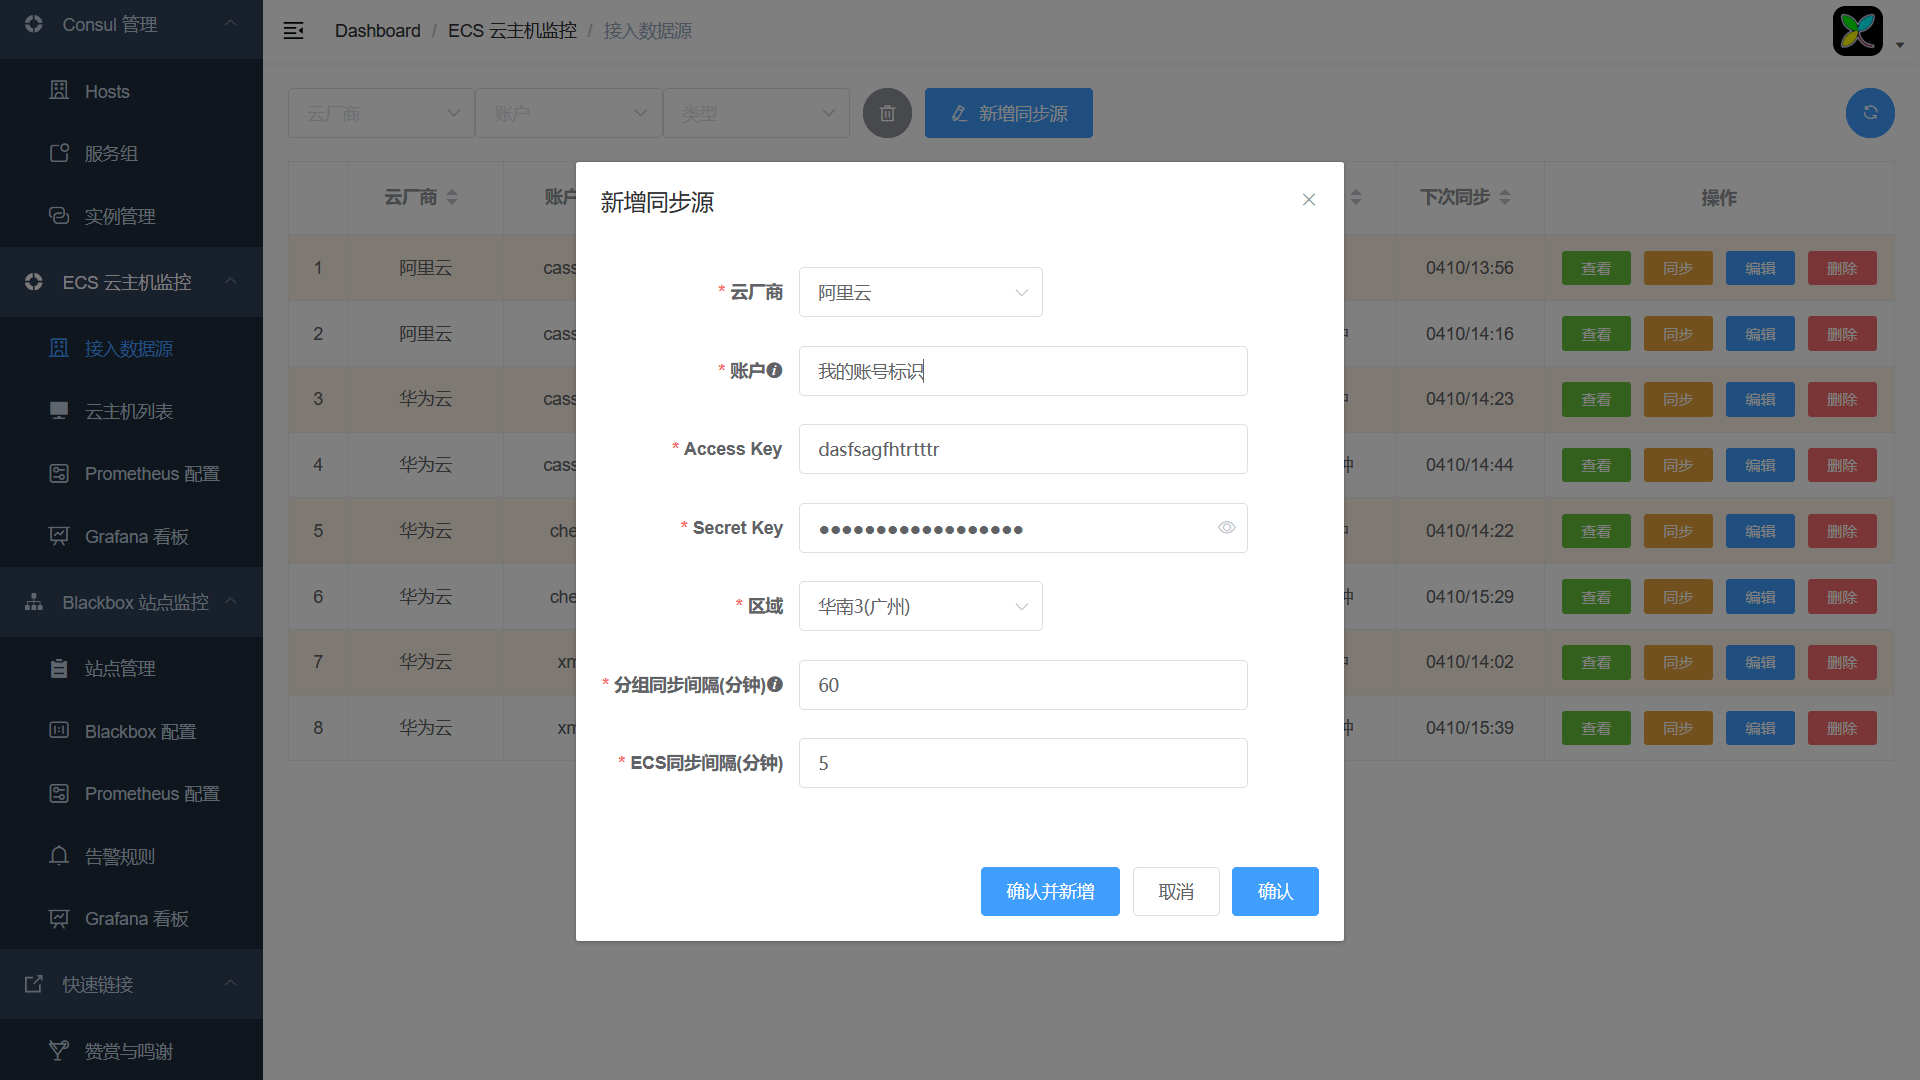1920x1080 pixels.
Task: Click the ECS同步间隔 input field
Action: coord(1022,763)
